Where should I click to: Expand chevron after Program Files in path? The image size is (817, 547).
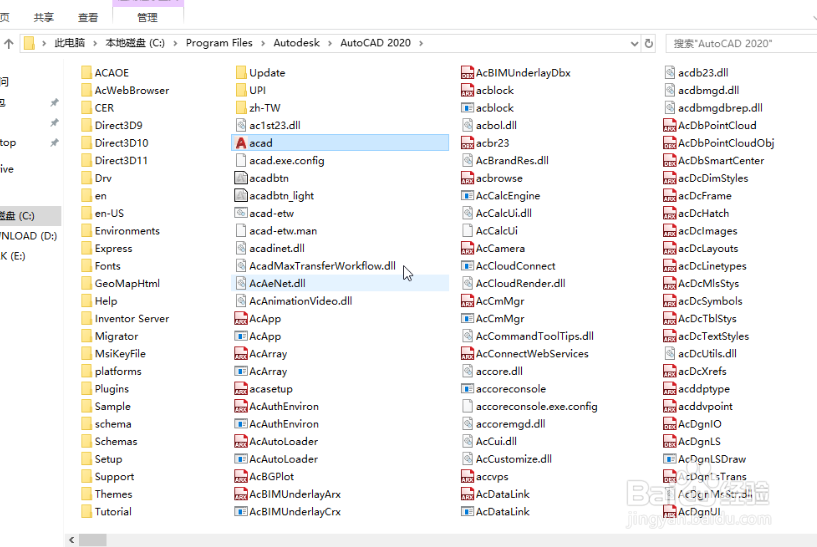coord(263,43)
